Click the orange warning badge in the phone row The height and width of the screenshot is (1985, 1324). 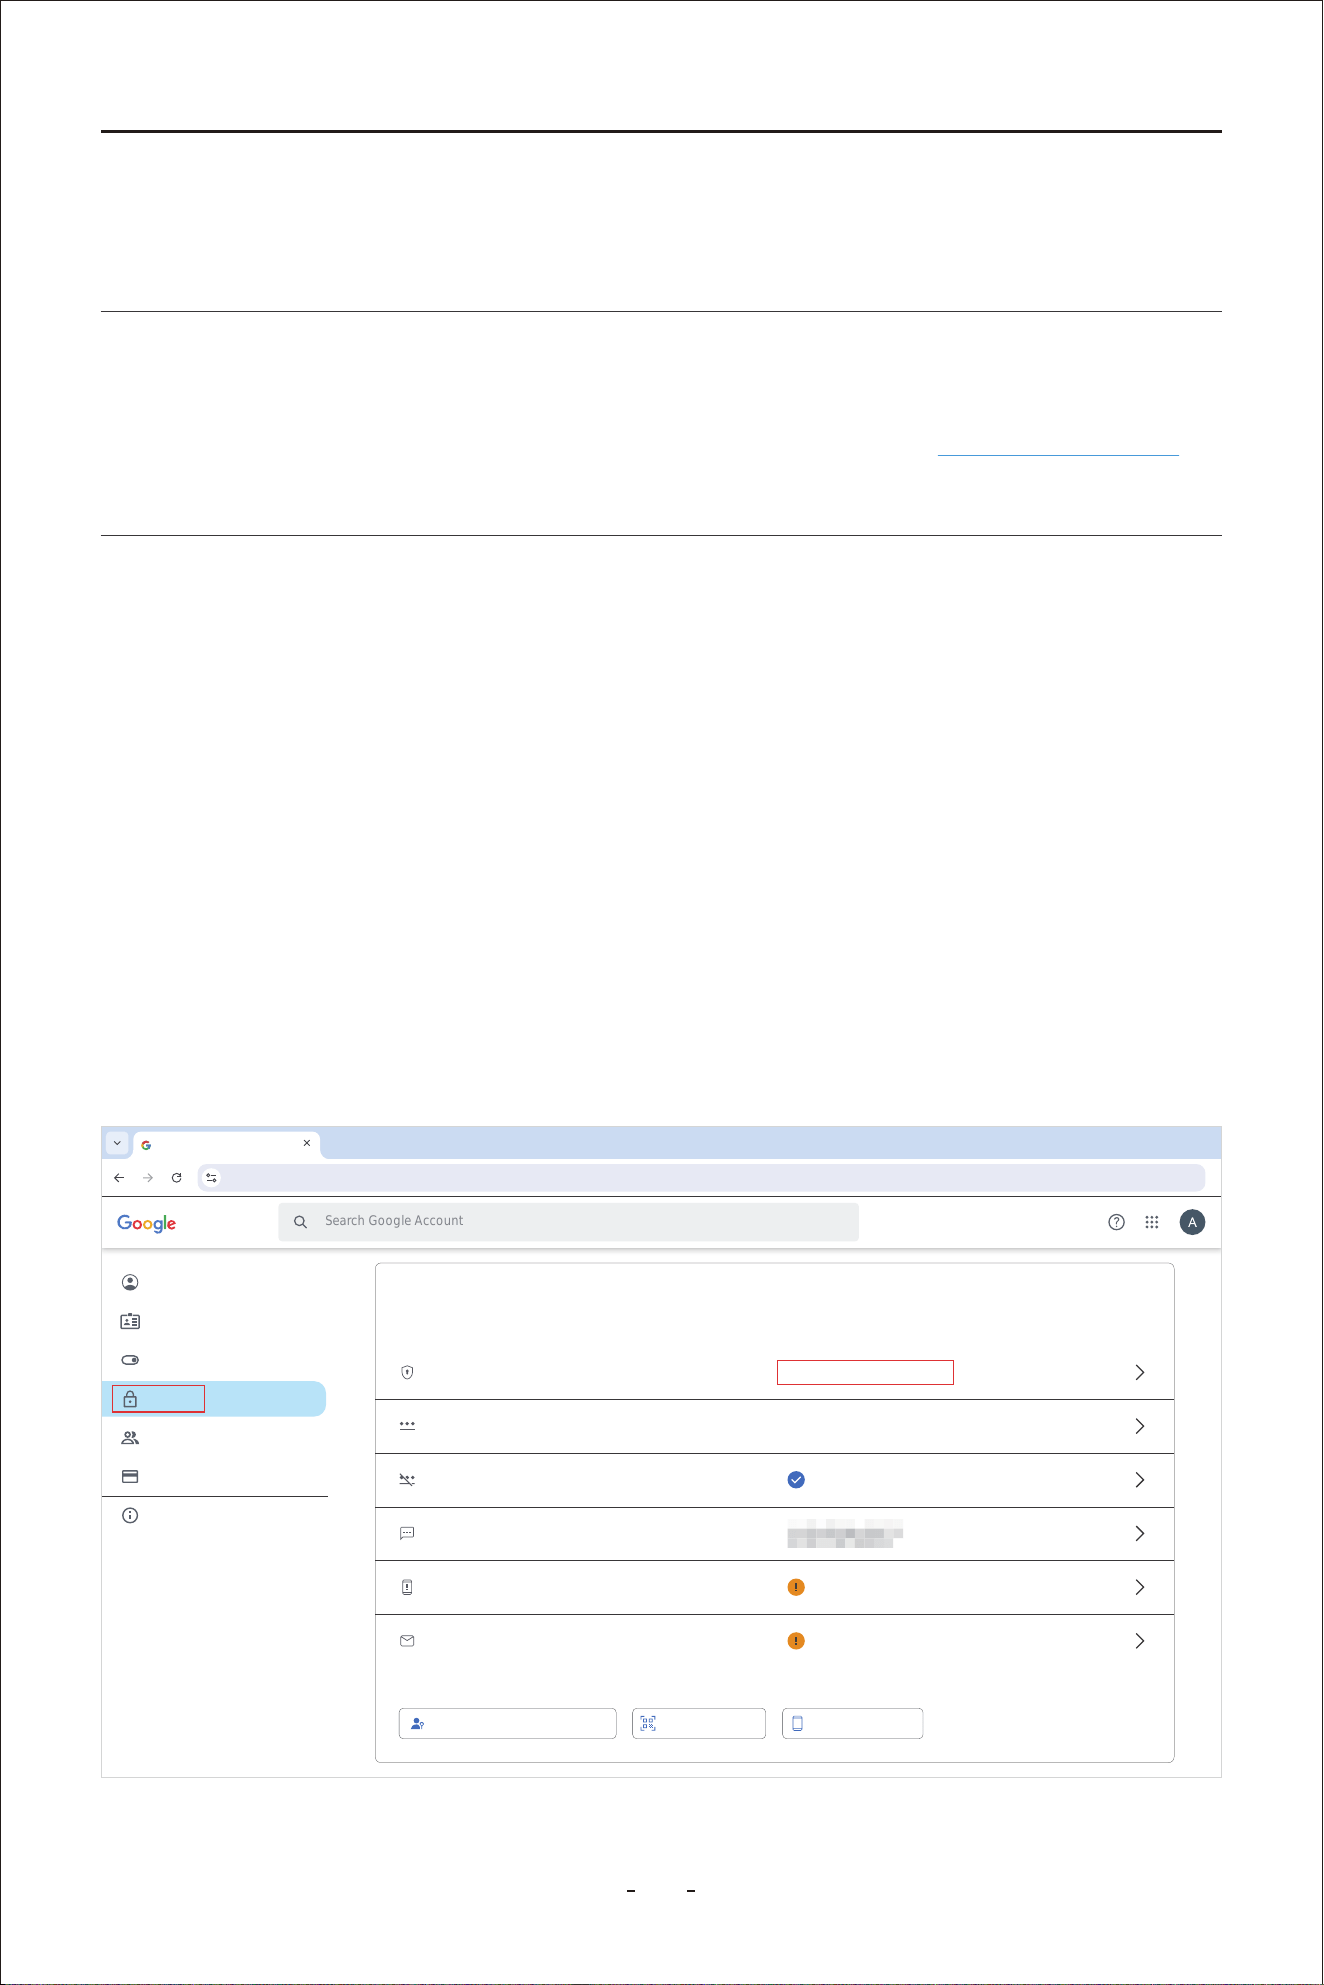point(796,1587)
